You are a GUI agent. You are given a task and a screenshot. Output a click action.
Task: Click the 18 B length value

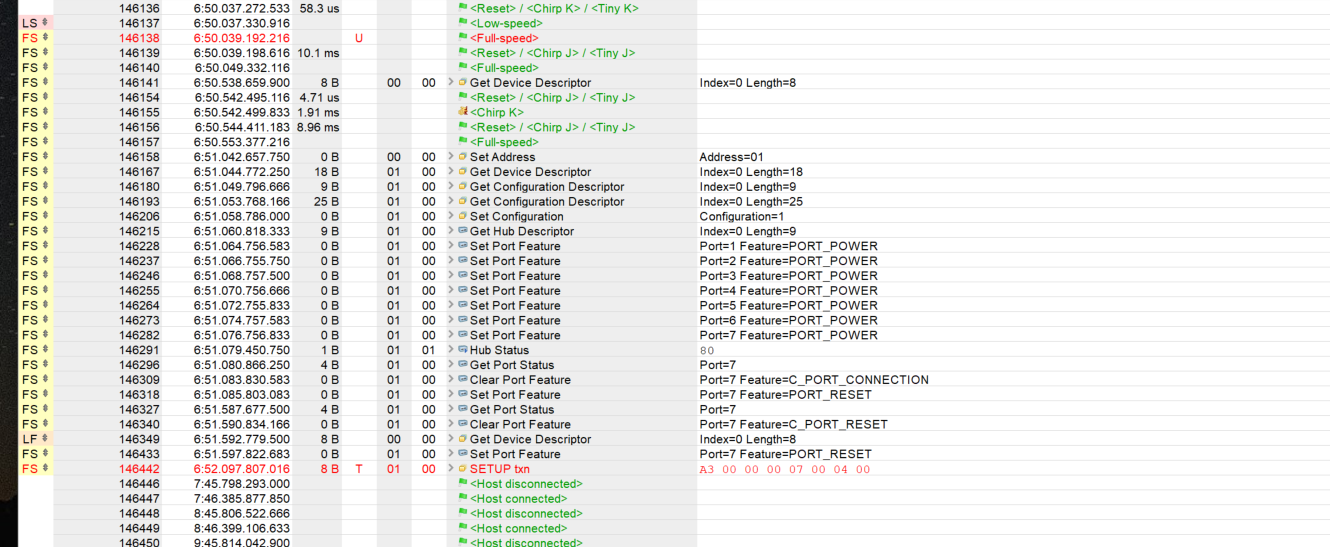click(x=327, y=172)
